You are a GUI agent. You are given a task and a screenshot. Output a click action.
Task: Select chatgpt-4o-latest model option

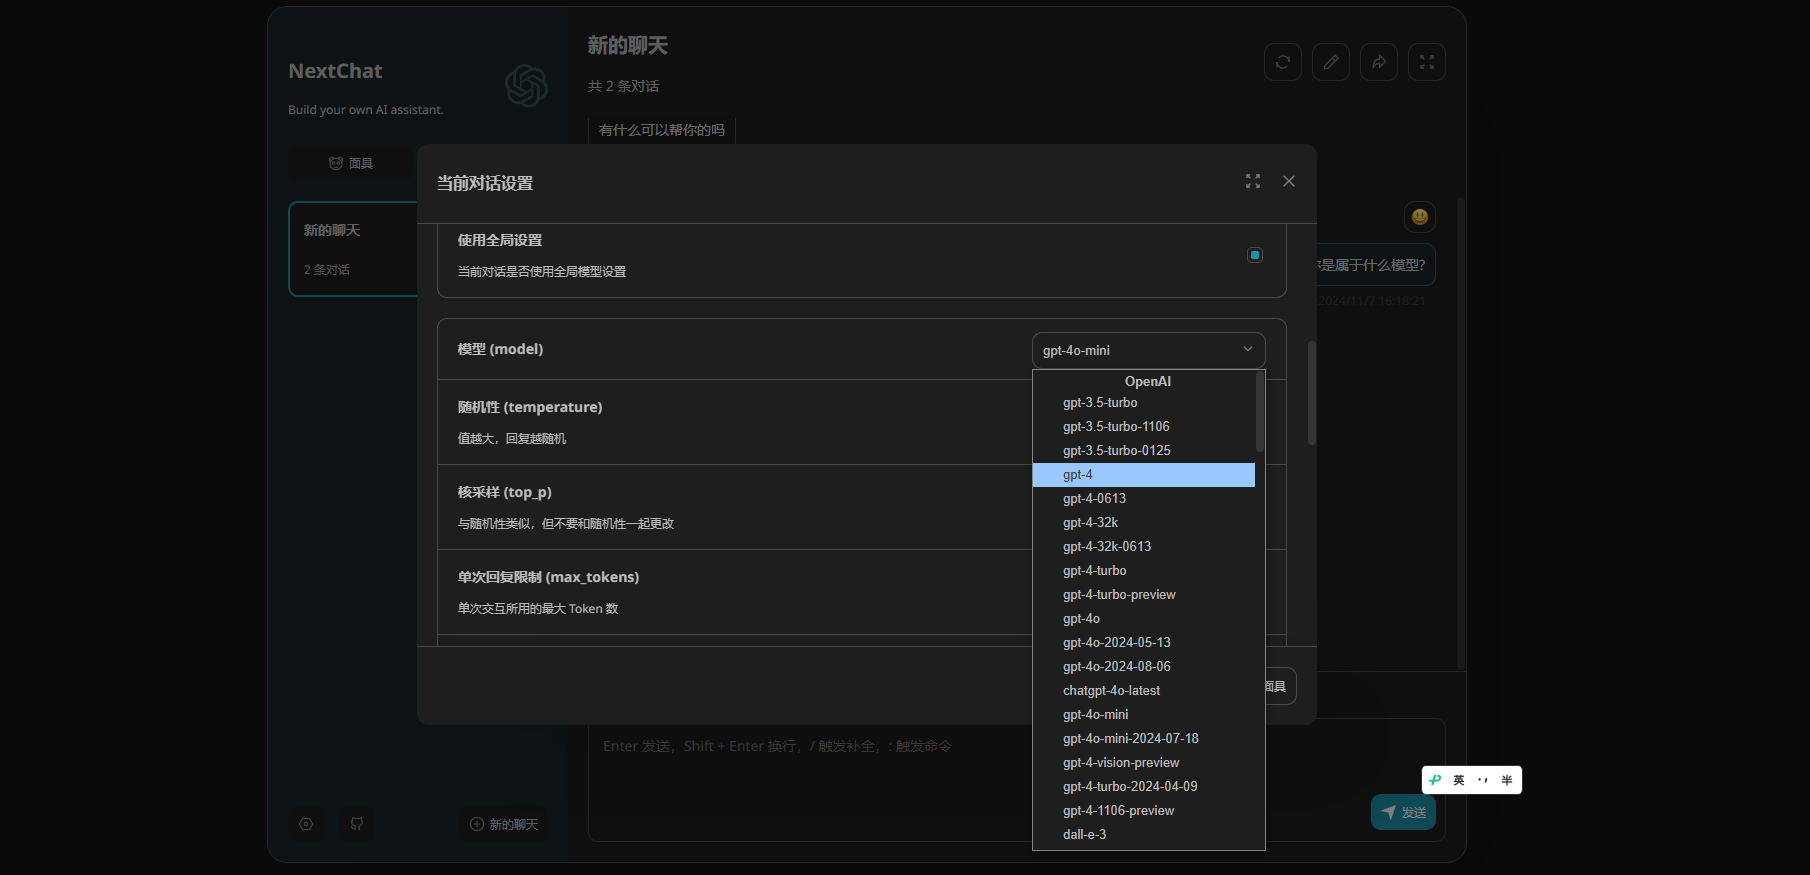tap(1144, 691)
